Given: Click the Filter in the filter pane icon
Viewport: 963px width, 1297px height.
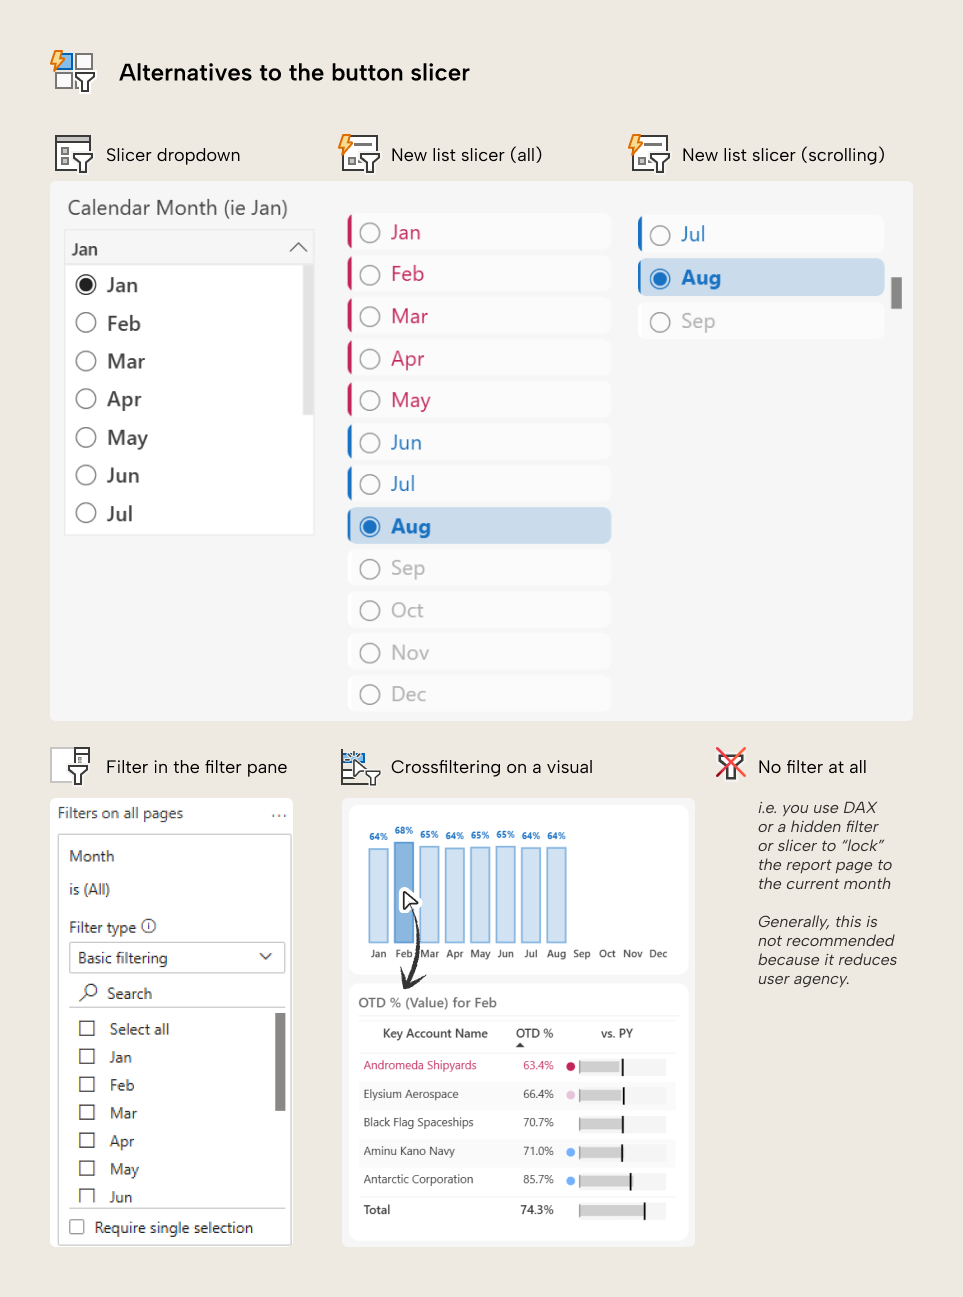Looking at the screenshot, I should (x=71, y=765).
